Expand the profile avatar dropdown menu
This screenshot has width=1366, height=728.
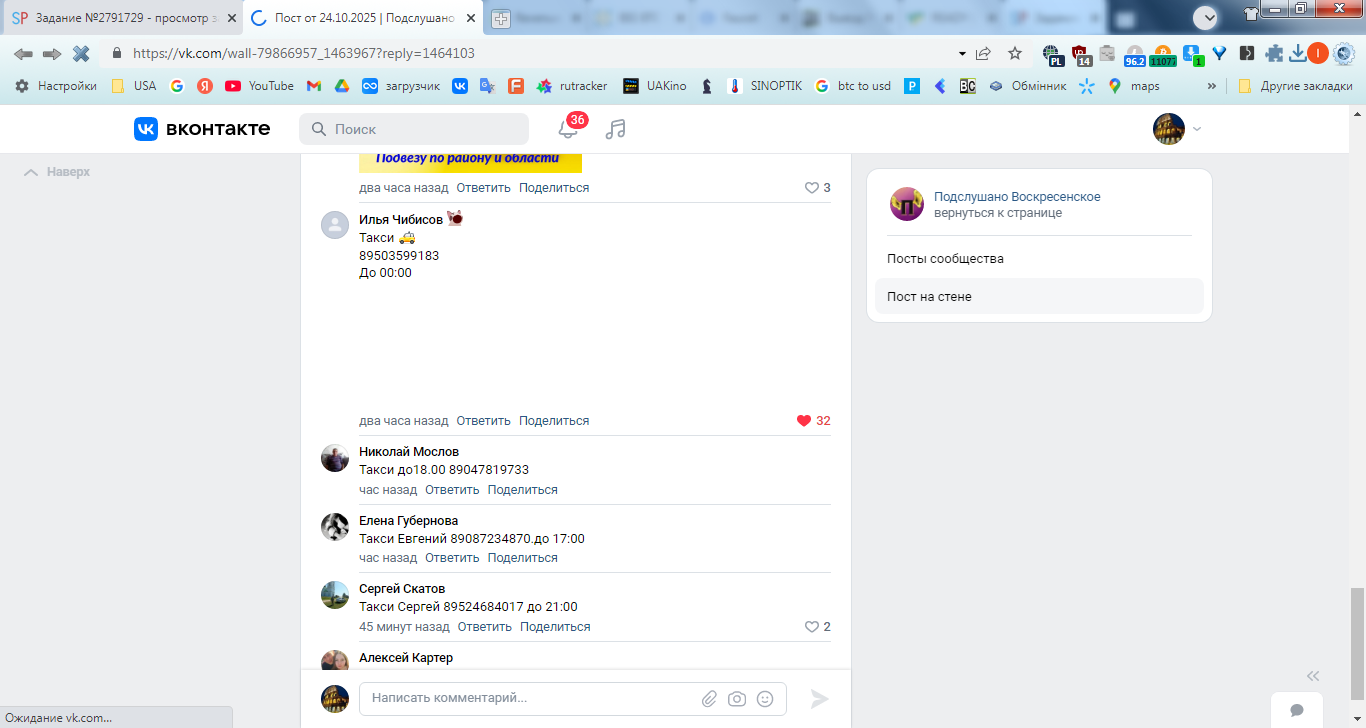pyautogui.click(x=1178, y=129)
